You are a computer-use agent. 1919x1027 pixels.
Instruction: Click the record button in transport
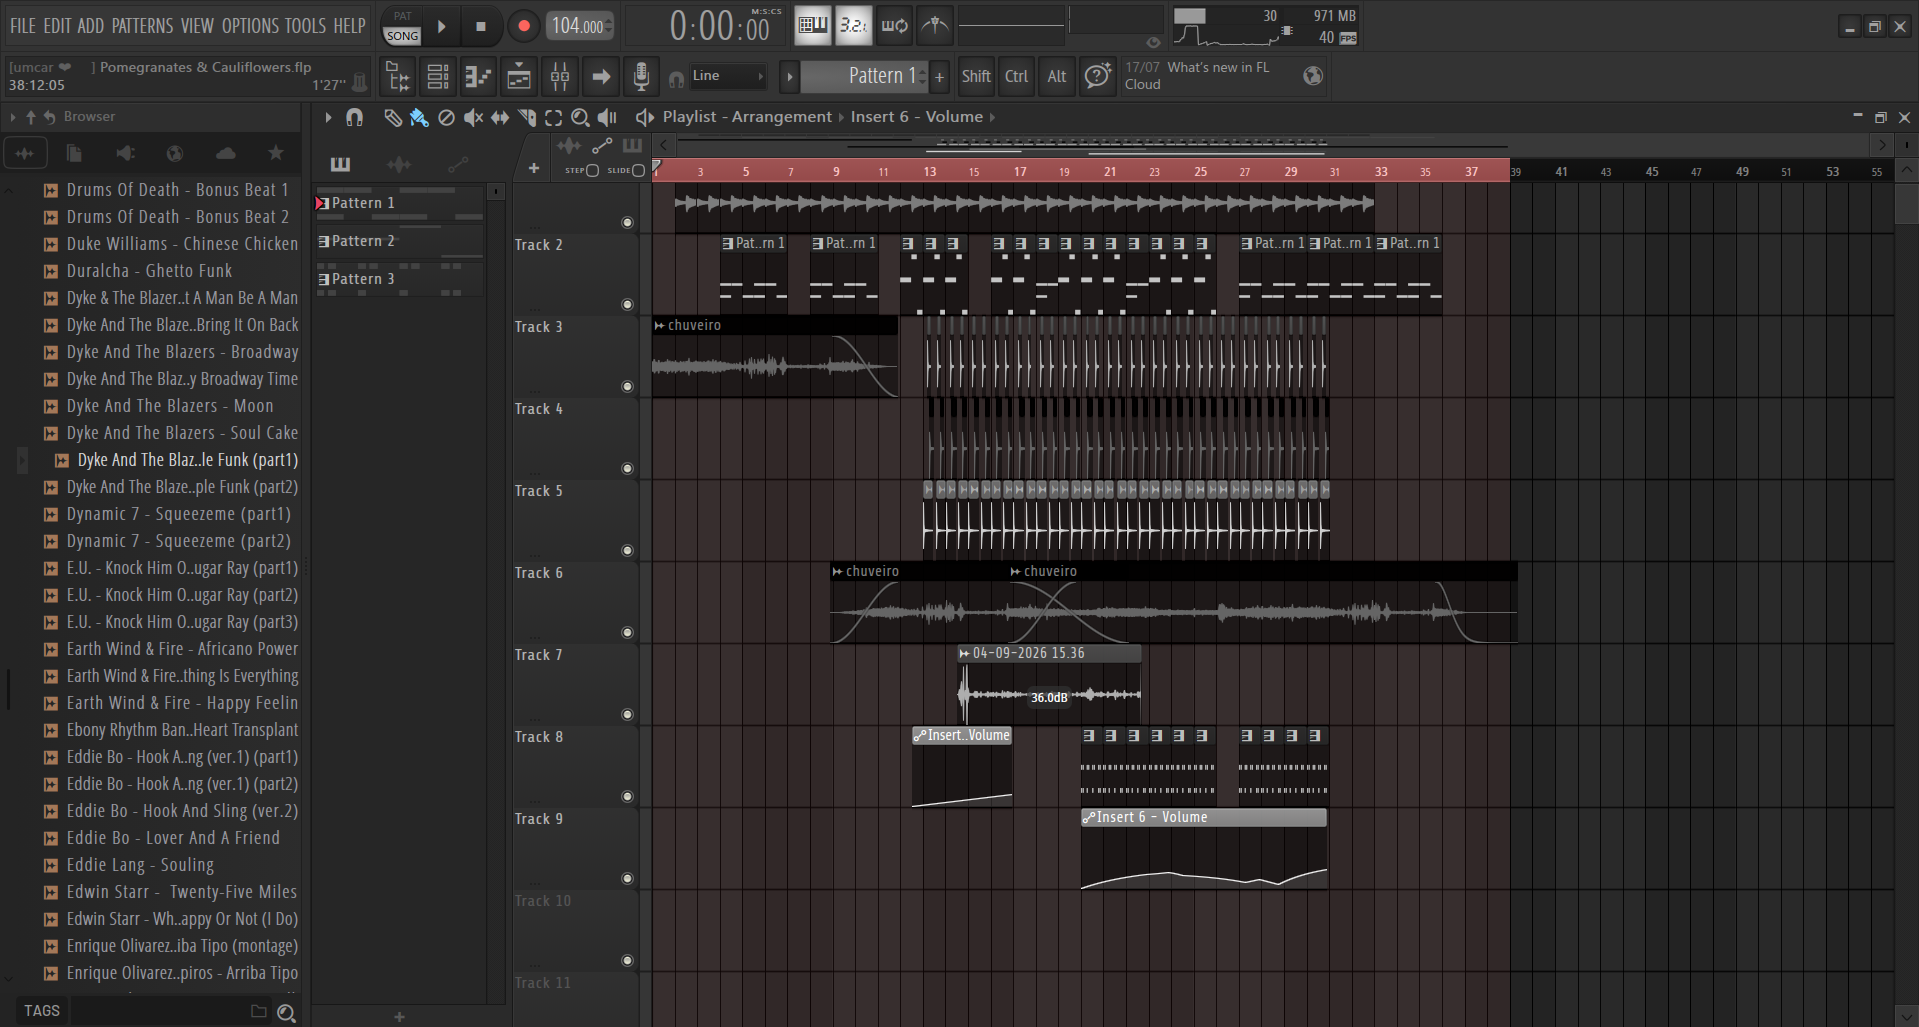(x=523, y=27)
